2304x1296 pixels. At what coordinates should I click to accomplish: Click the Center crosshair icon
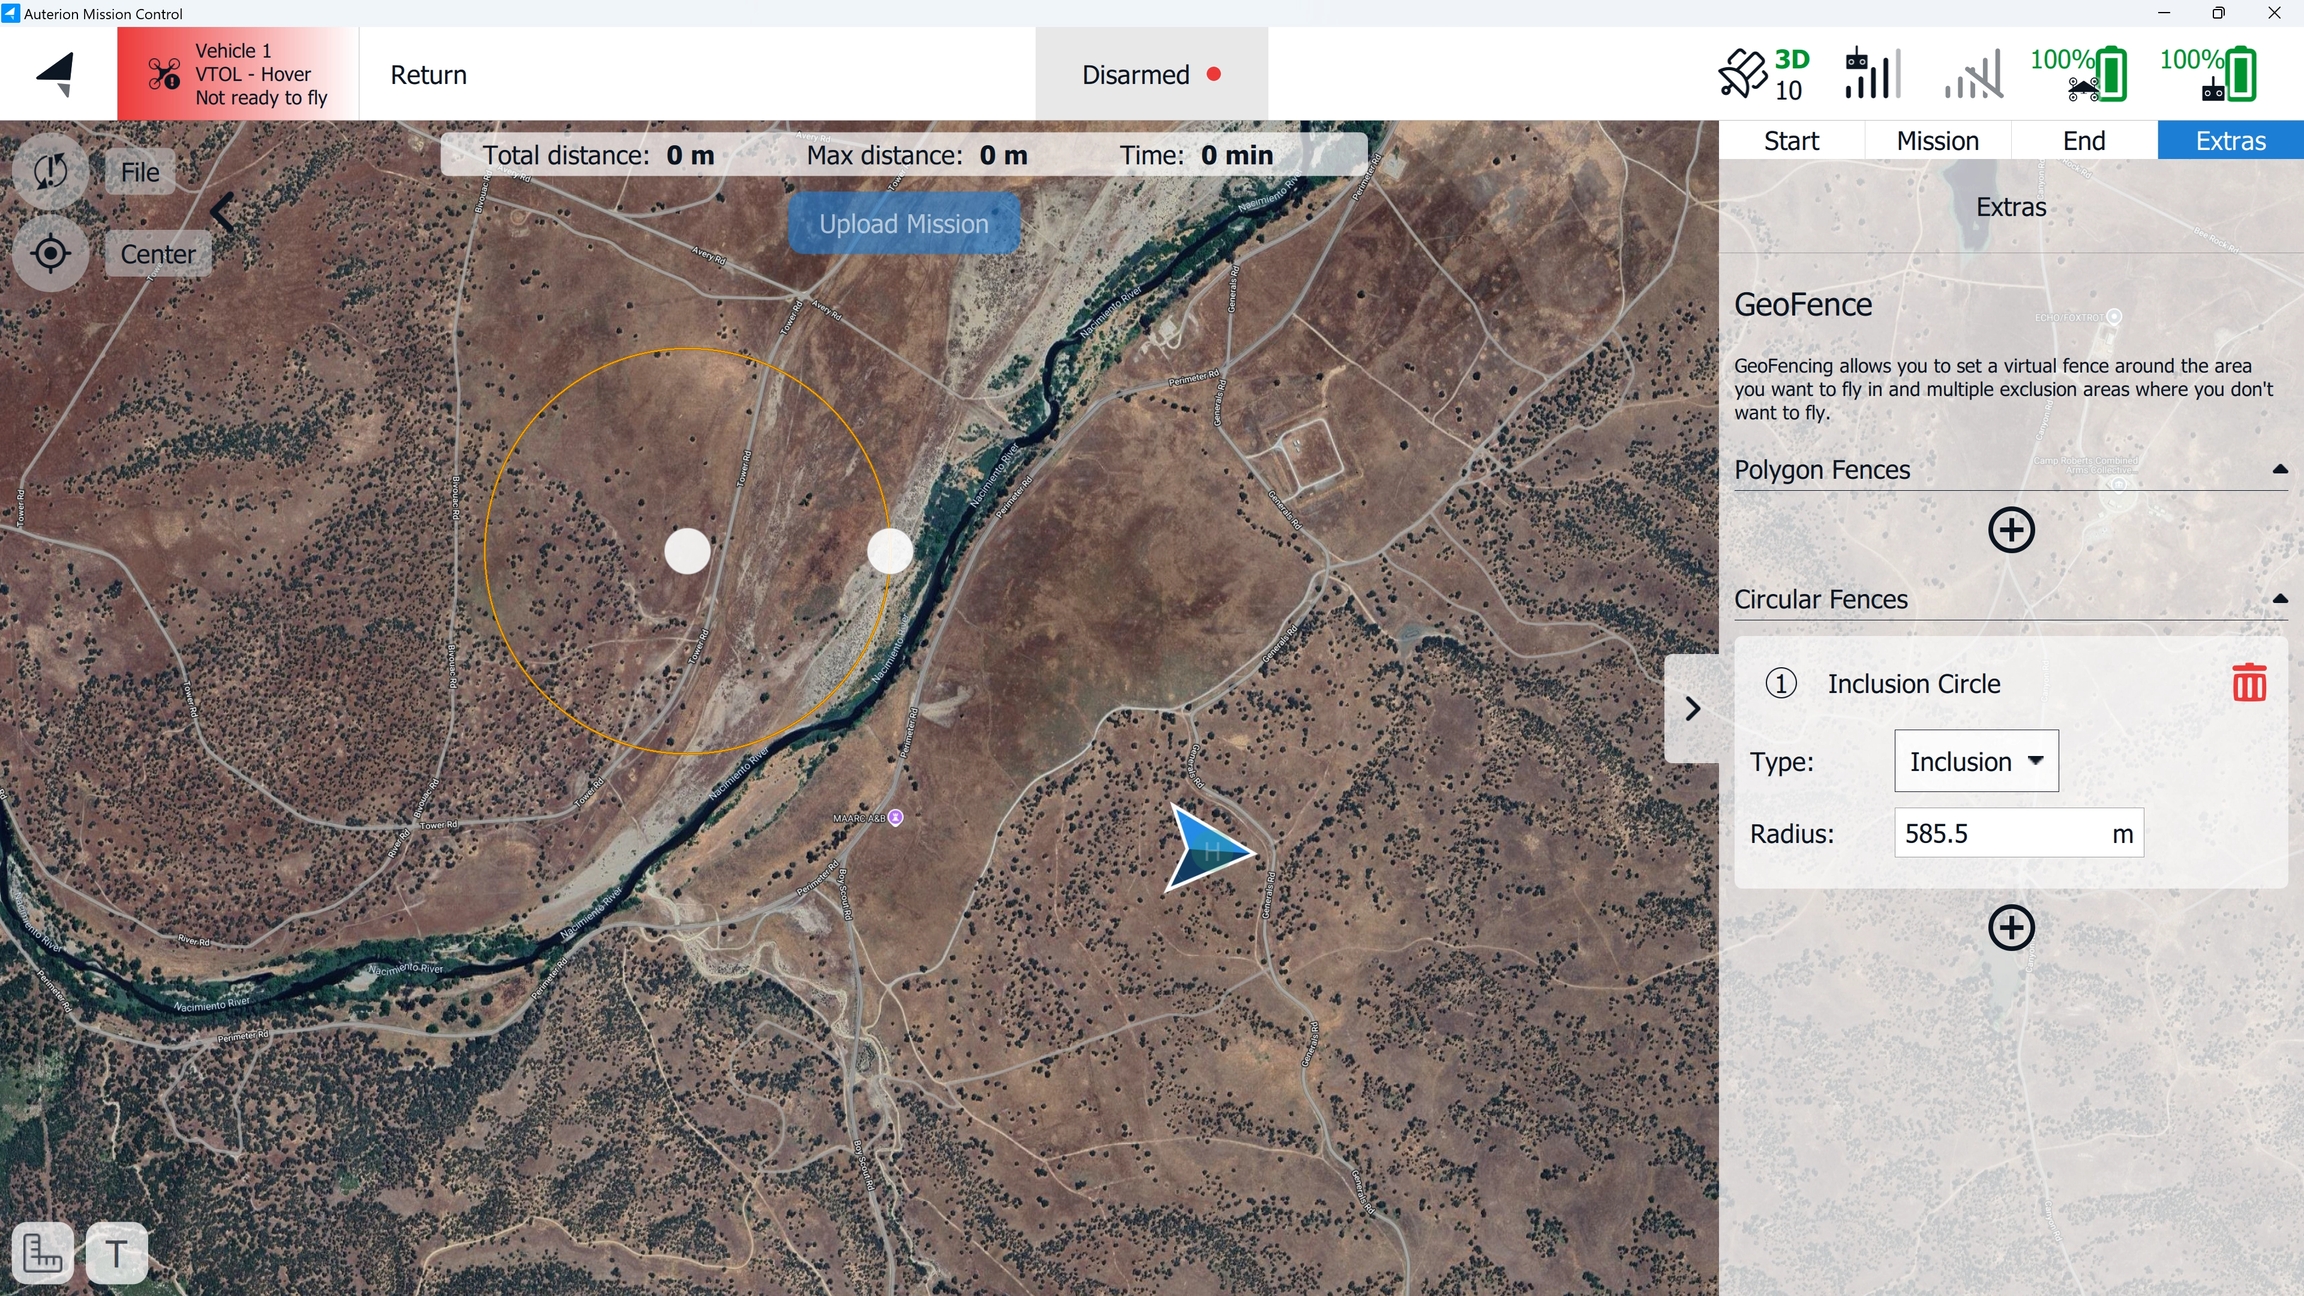[50, 254]
